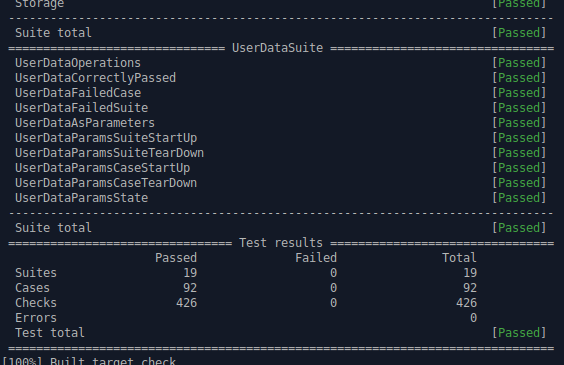Select the UserDataParamsSuiteStartUp test name
This screenshot has height=365, width=564.
[106, 138]
